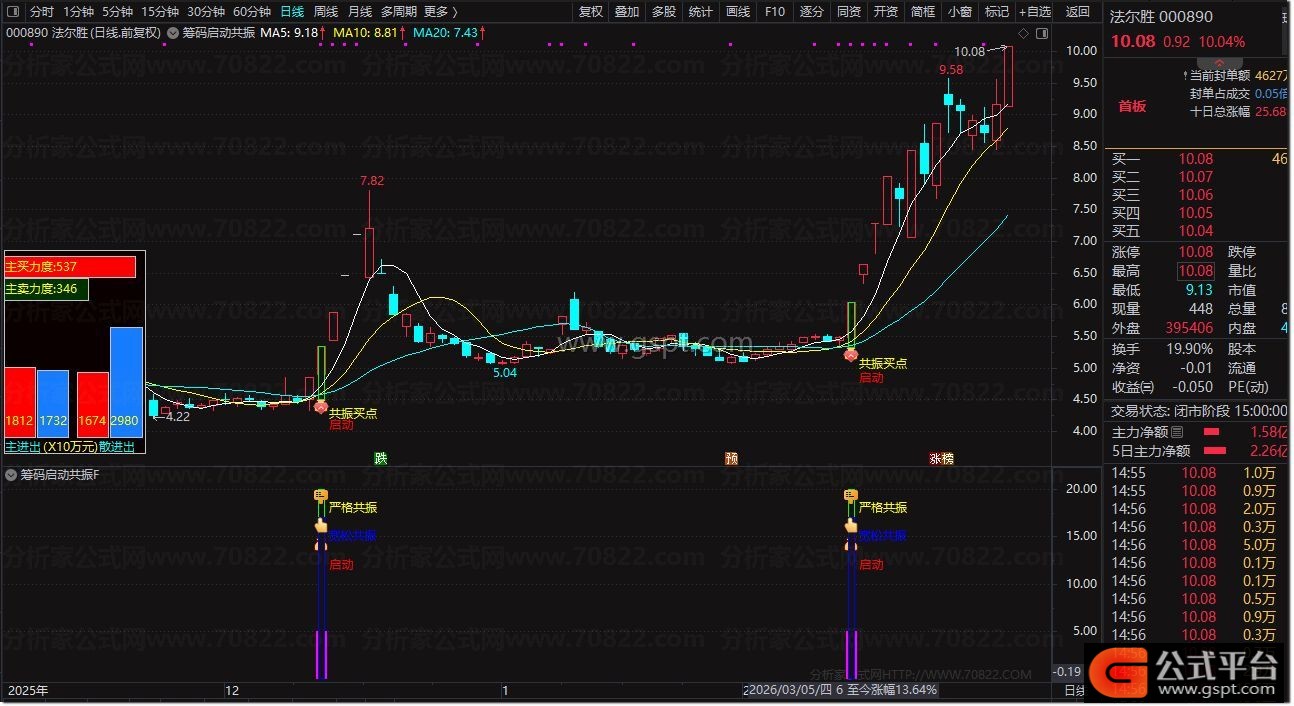Toggle 复权 price adjustment in the toolbar
1294x706 pixels.
coord(591,12)
